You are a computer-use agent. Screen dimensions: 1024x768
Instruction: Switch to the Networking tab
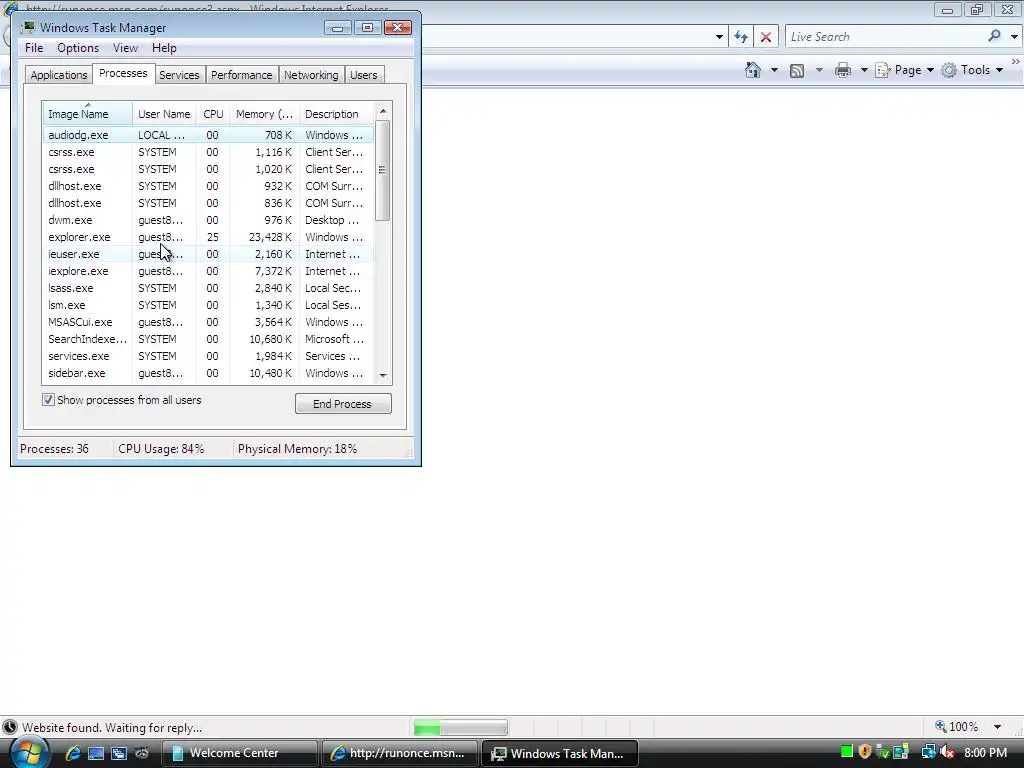click(311, 74)
